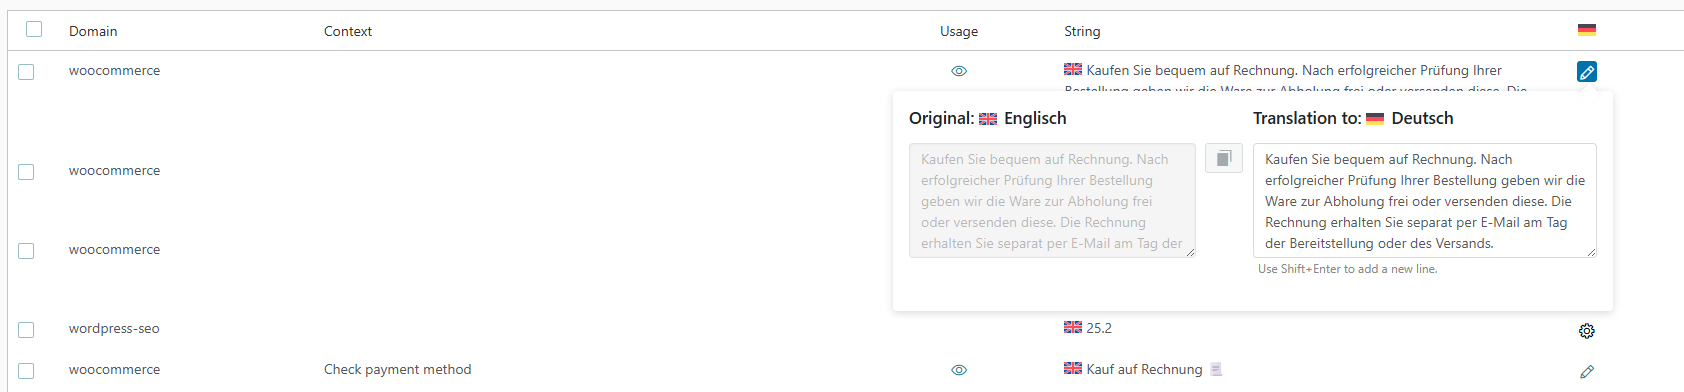The height and width of the screenshot is (392, 1684).
Task: Toggle the select-all header checkbox
Action: click(x=34, y=29)
